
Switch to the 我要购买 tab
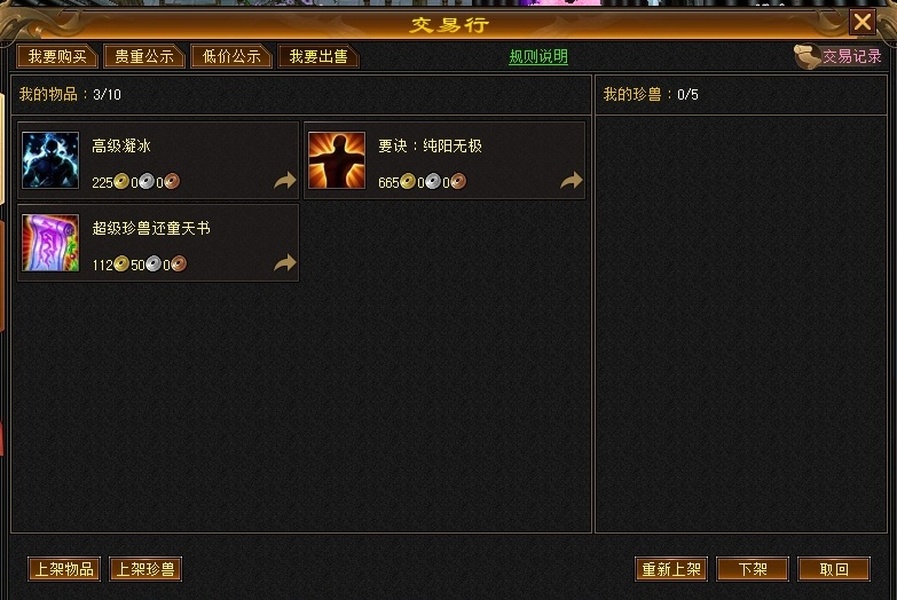coord(57,57)
